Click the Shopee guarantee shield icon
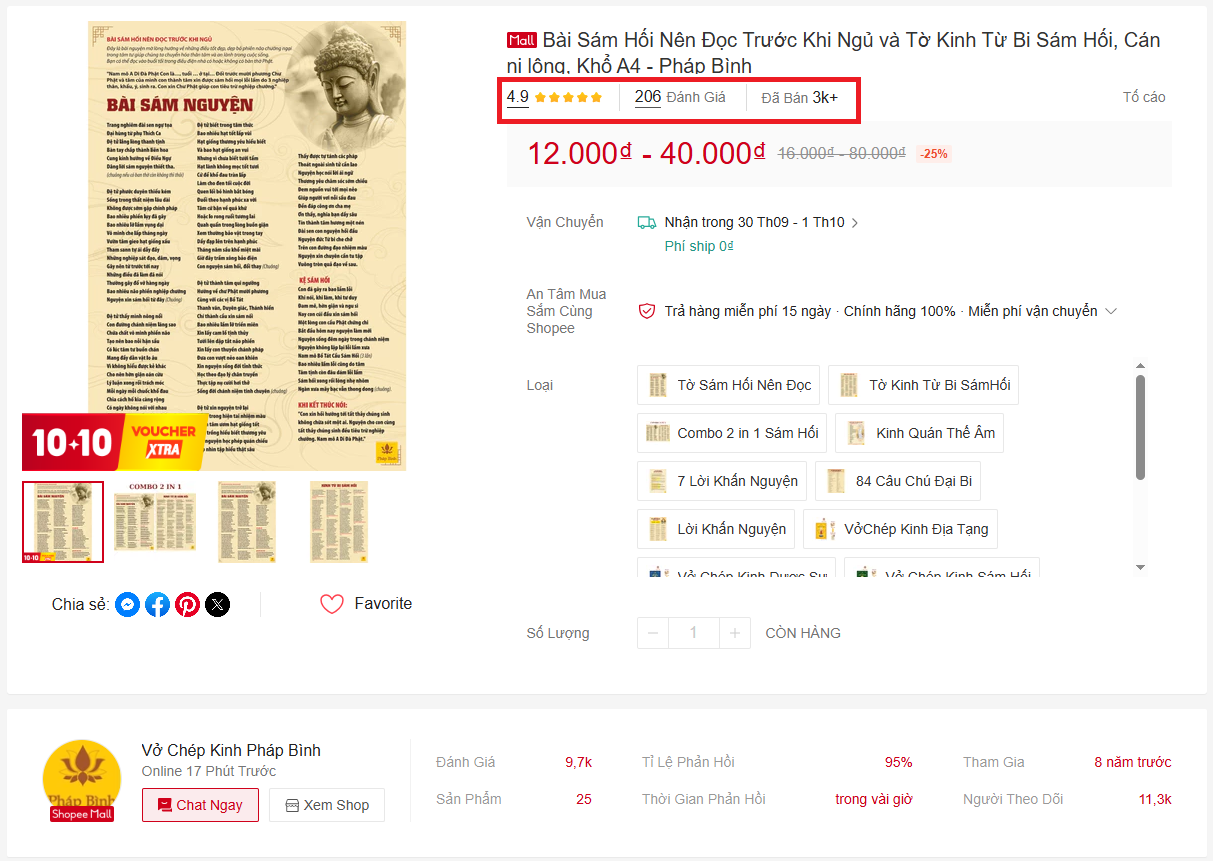This screenshot has height=861, width=1213. click(x=647, y=311)
